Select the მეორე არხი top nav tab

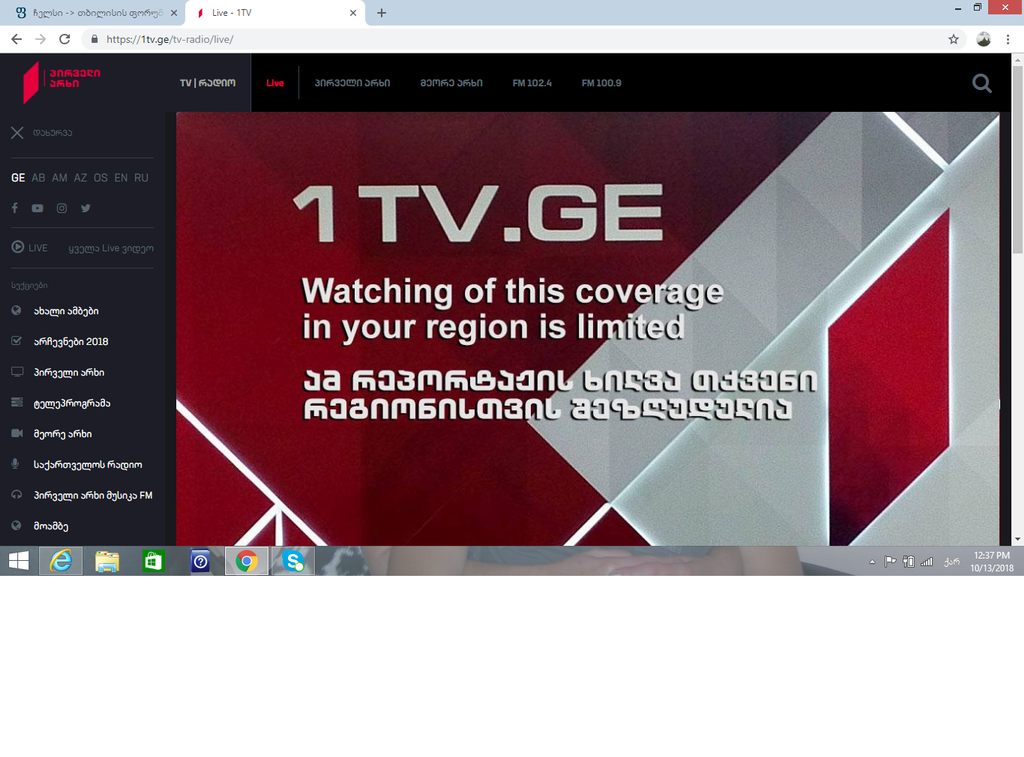tap(451, 83)
